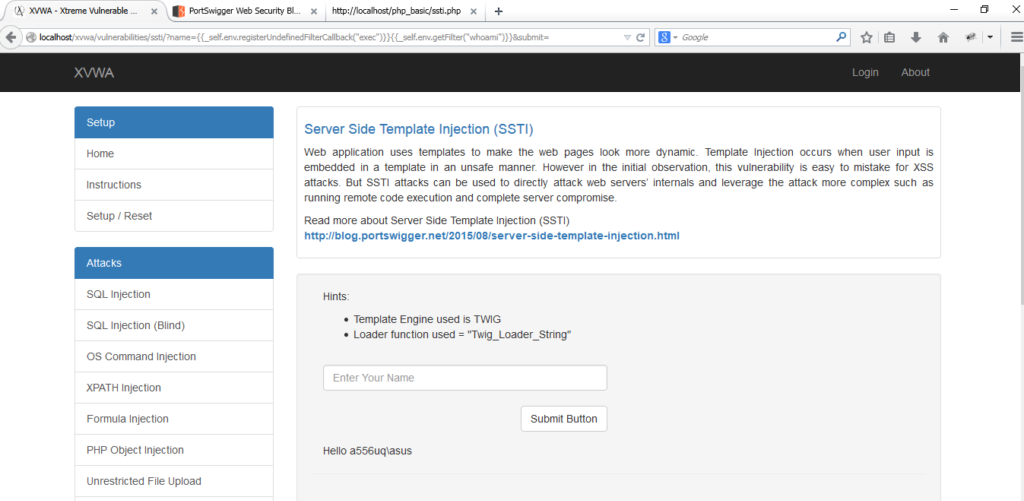This screenshot has width=1024, height=501.
Task: Click the XVWA tab favicon
Action: click(20, 11)
